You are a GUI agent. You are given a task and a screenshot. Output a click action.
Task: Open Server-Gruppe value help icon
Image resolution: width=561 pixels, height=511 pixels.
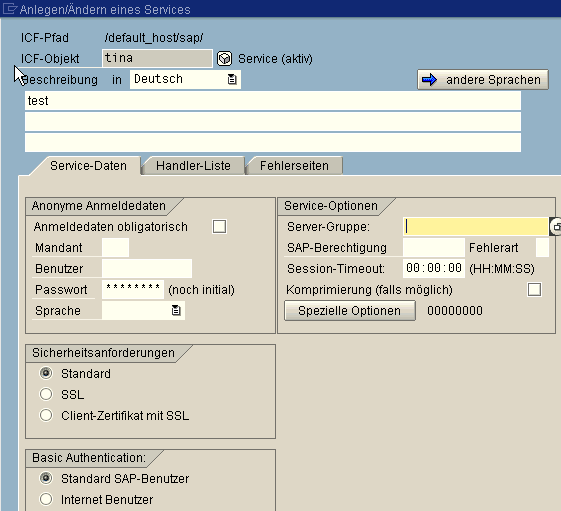556,227
